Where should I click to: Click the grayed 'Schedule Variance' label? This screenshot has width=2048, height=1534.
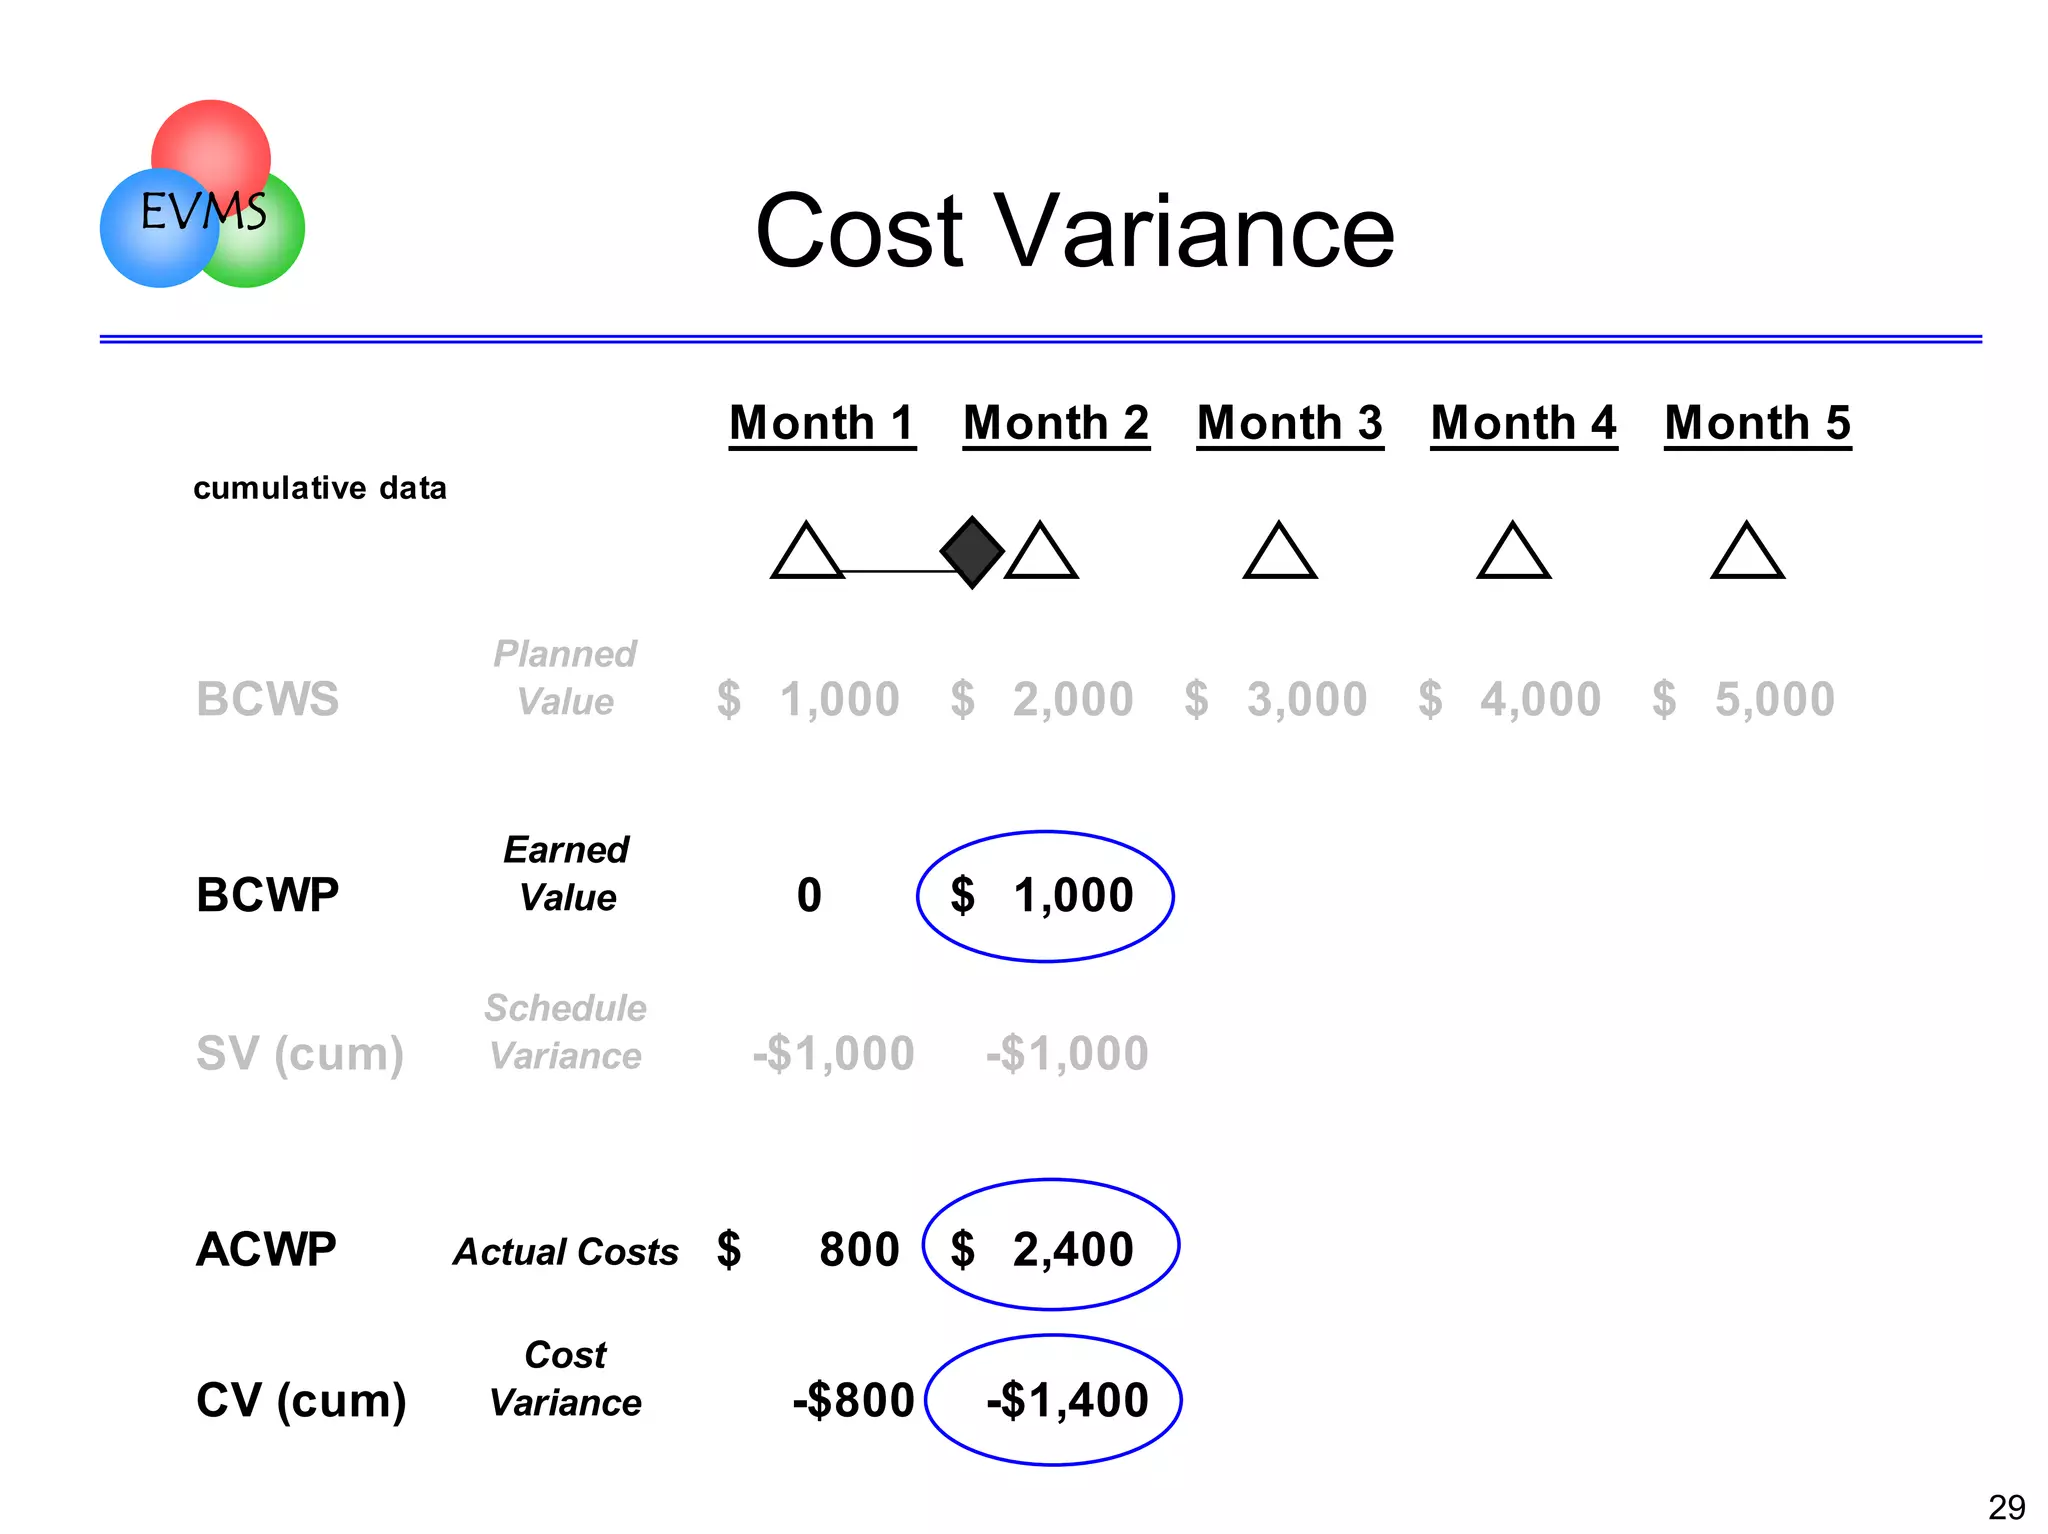[565, 1032]
